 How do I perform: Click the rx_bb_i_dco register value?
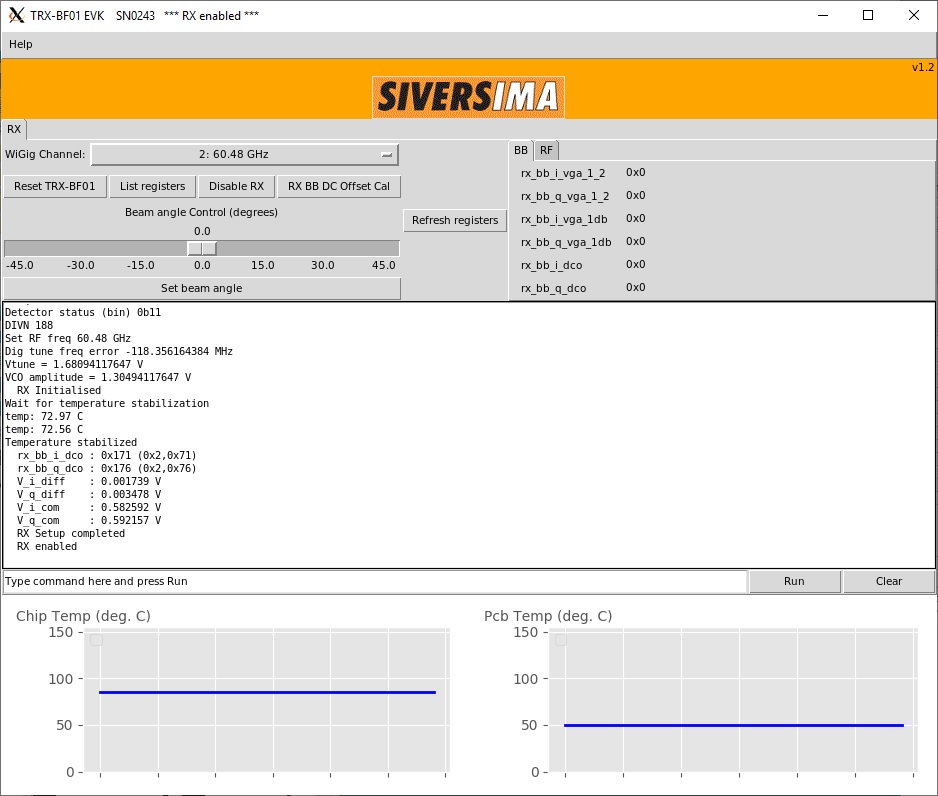coord(635,264)
